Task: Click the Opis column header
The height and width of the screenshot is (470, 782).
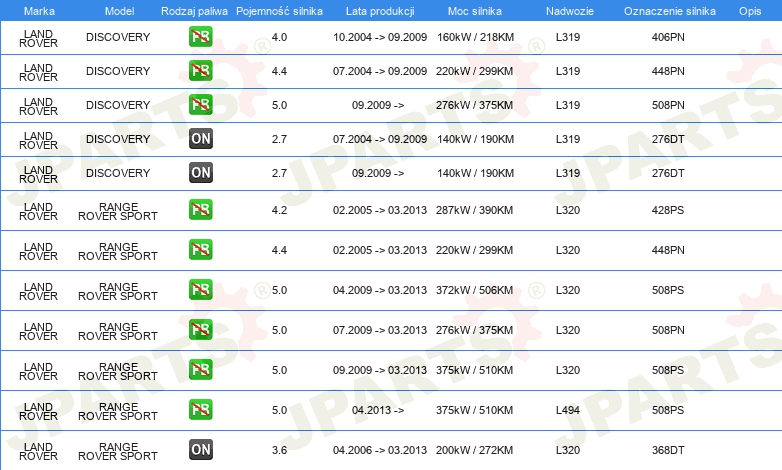Action: pos(750,11)
